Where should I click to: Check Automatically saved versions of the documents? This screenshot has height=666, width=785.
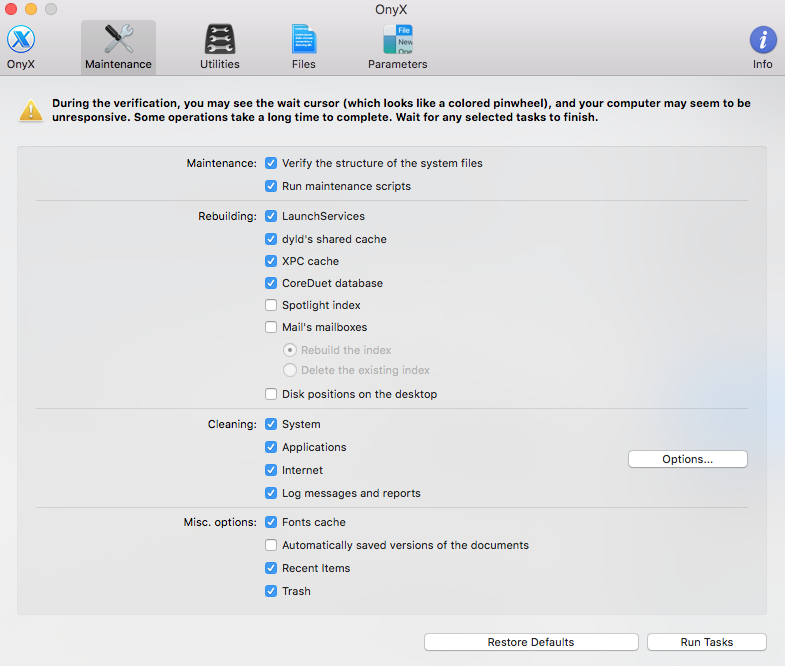click(271, 545)
